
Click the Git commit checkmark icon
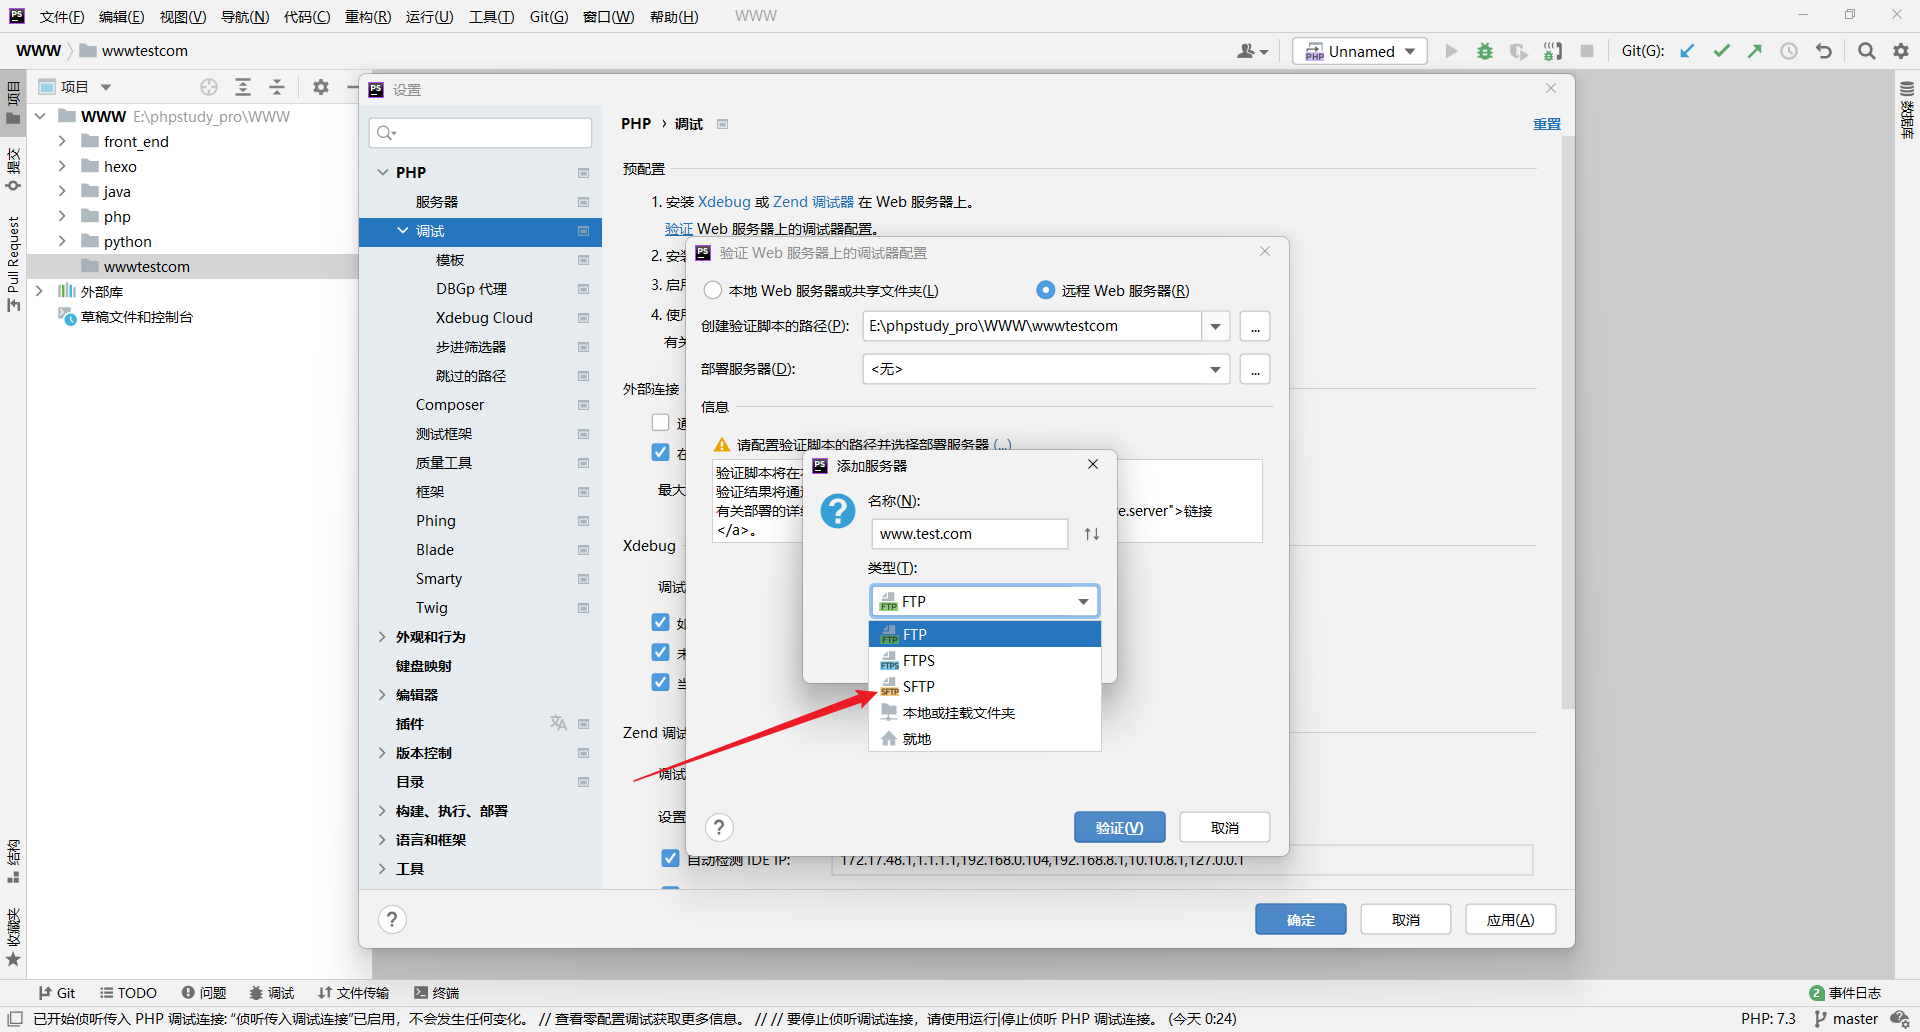click(1721, 51)
